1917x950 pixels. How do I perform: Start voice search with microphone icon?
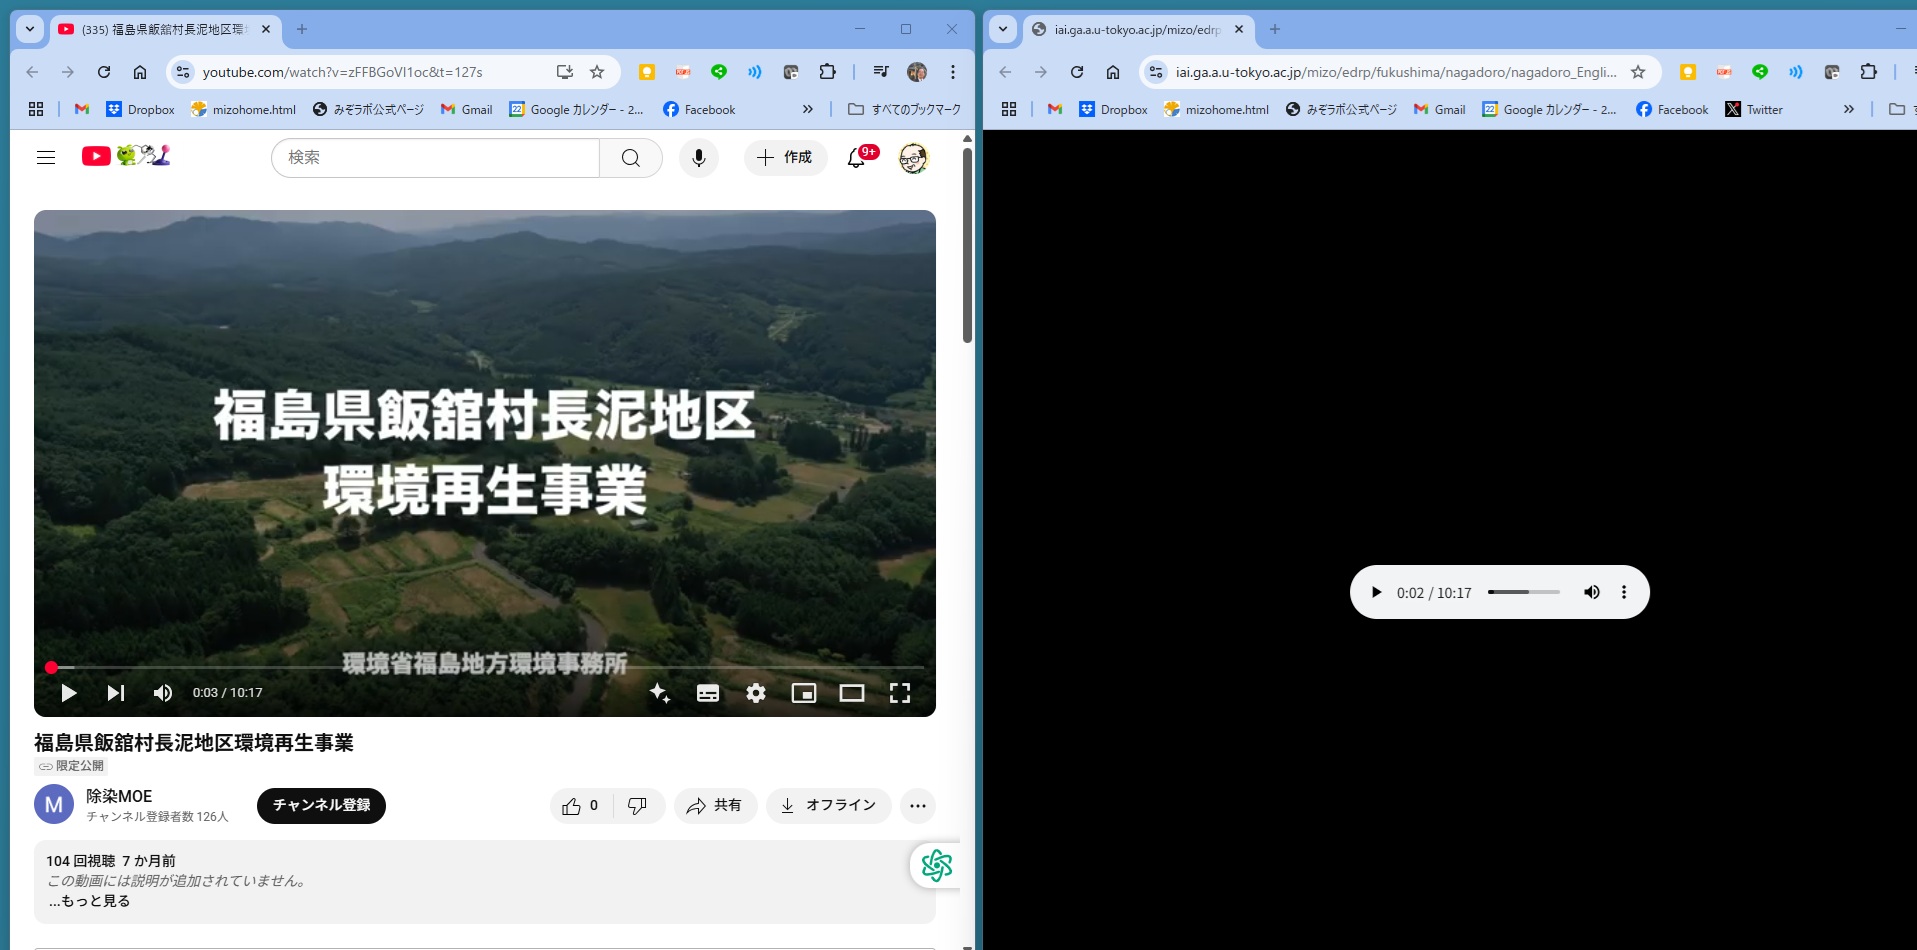pyautogui.click(x=699, y=158)
